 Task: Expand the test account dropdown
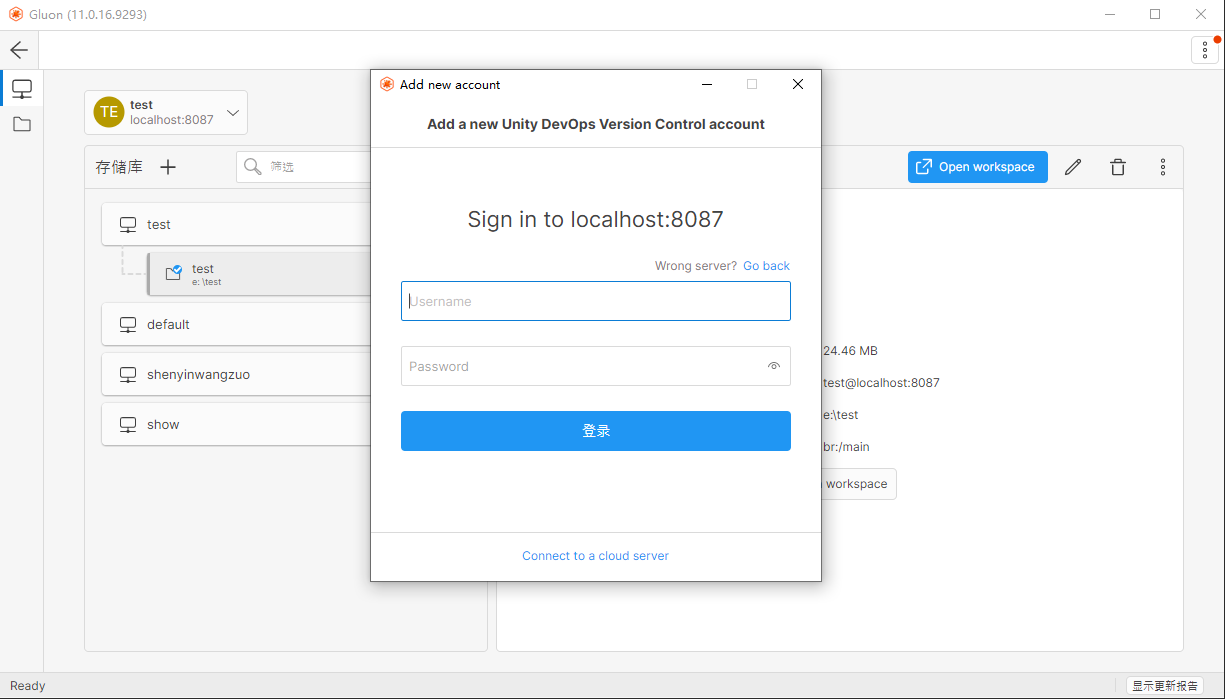tap(232, 113)
